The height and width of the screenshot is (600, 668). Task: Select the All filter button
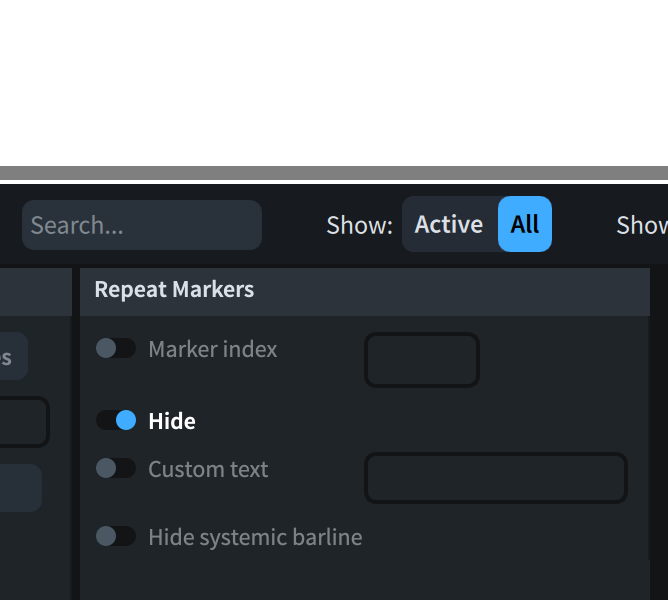(525, 225)
